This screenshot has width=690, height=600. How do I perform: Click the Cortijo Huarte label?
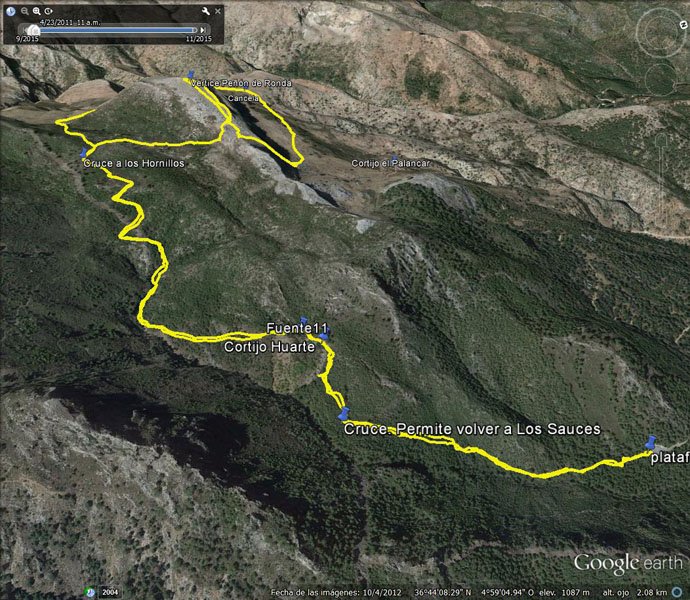point(269,347)
